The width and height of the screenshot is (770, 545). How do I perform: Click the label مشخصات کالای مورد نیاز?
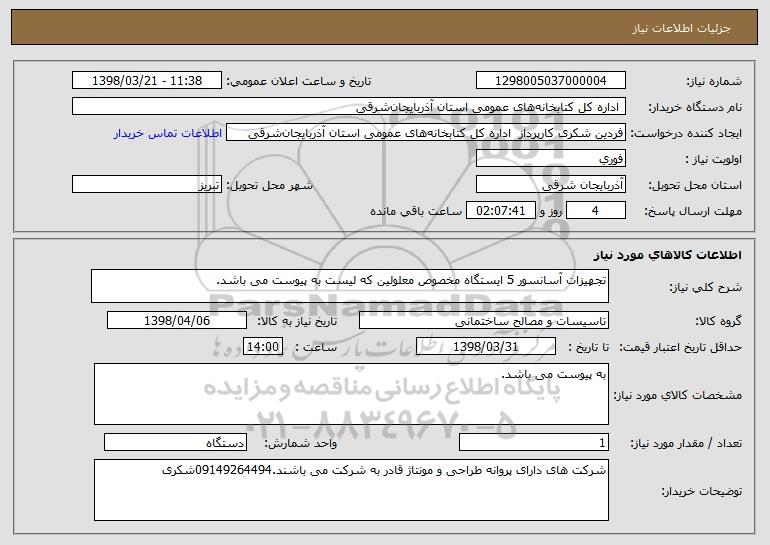(678, 395)
